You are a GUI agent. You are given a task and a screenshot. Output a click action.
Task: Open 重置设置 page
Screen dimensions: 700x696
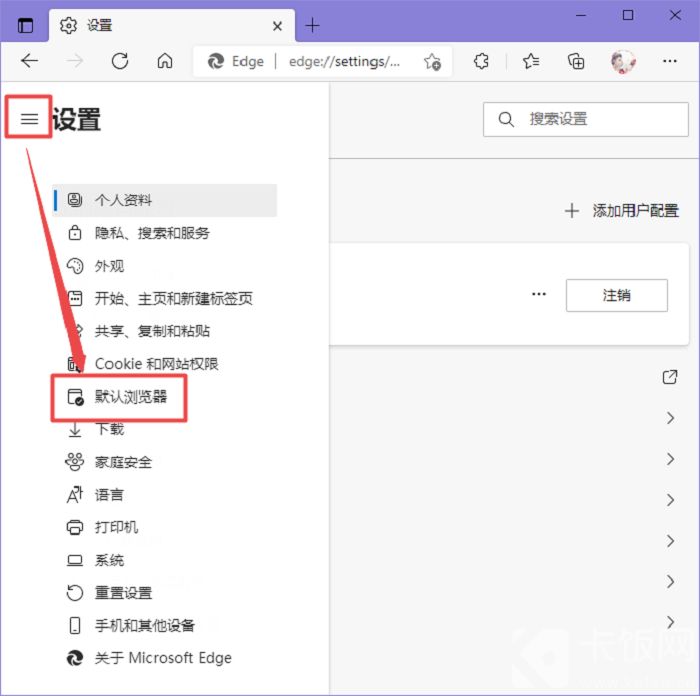coord(109,593)
